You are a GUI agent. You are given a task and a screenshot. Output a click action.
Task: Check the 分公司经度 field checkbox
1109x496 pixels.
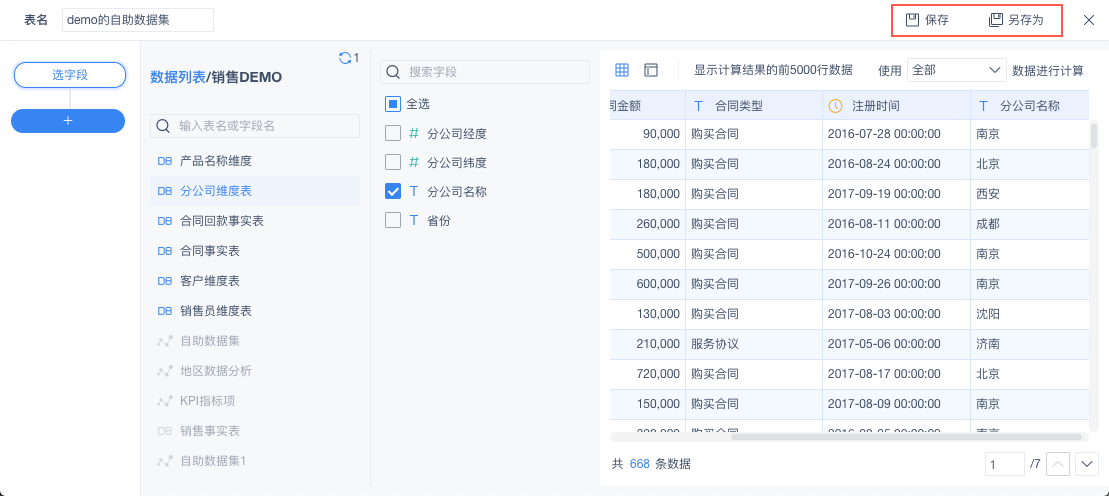click(x=393, y=133)
